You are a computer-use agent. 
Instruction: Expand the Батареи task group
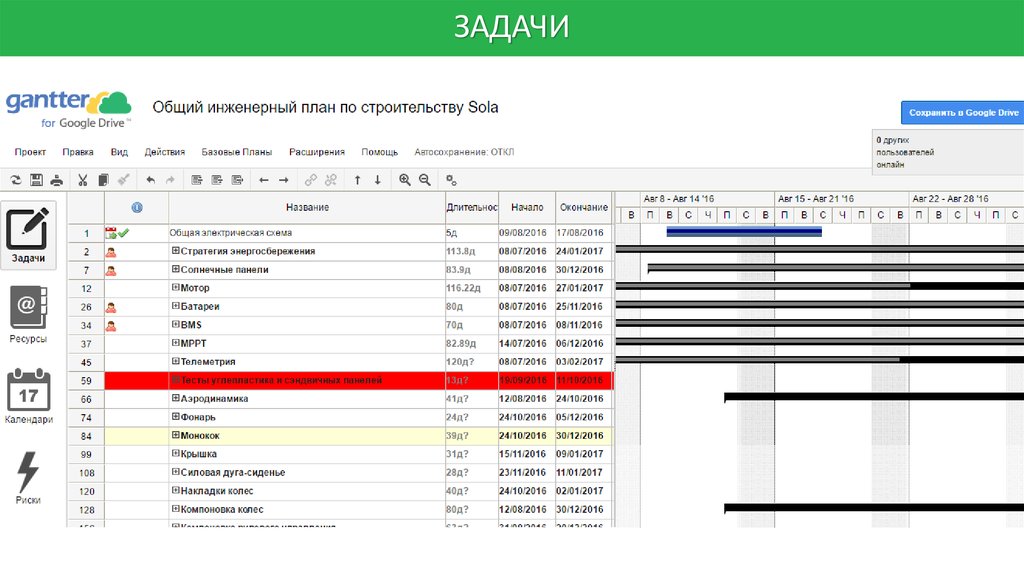[x=176, y=306]
